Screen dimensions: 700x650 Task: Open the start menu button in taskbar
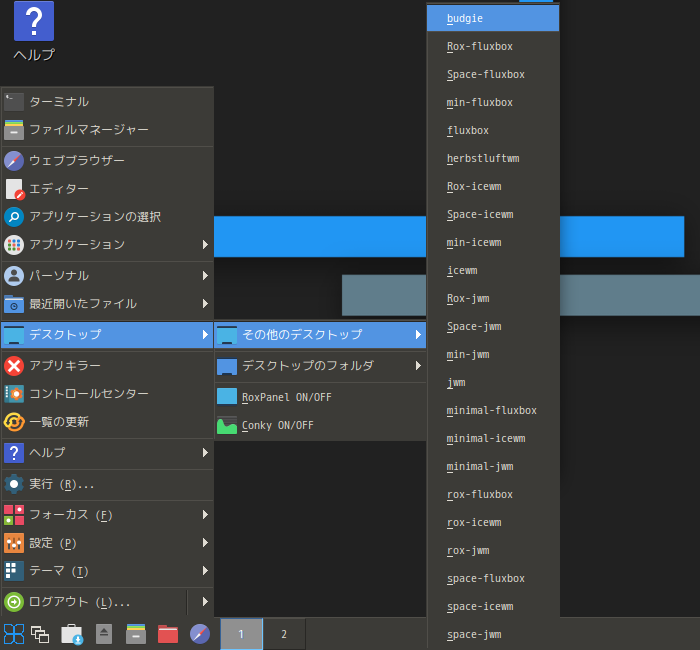tap(14, 634)
